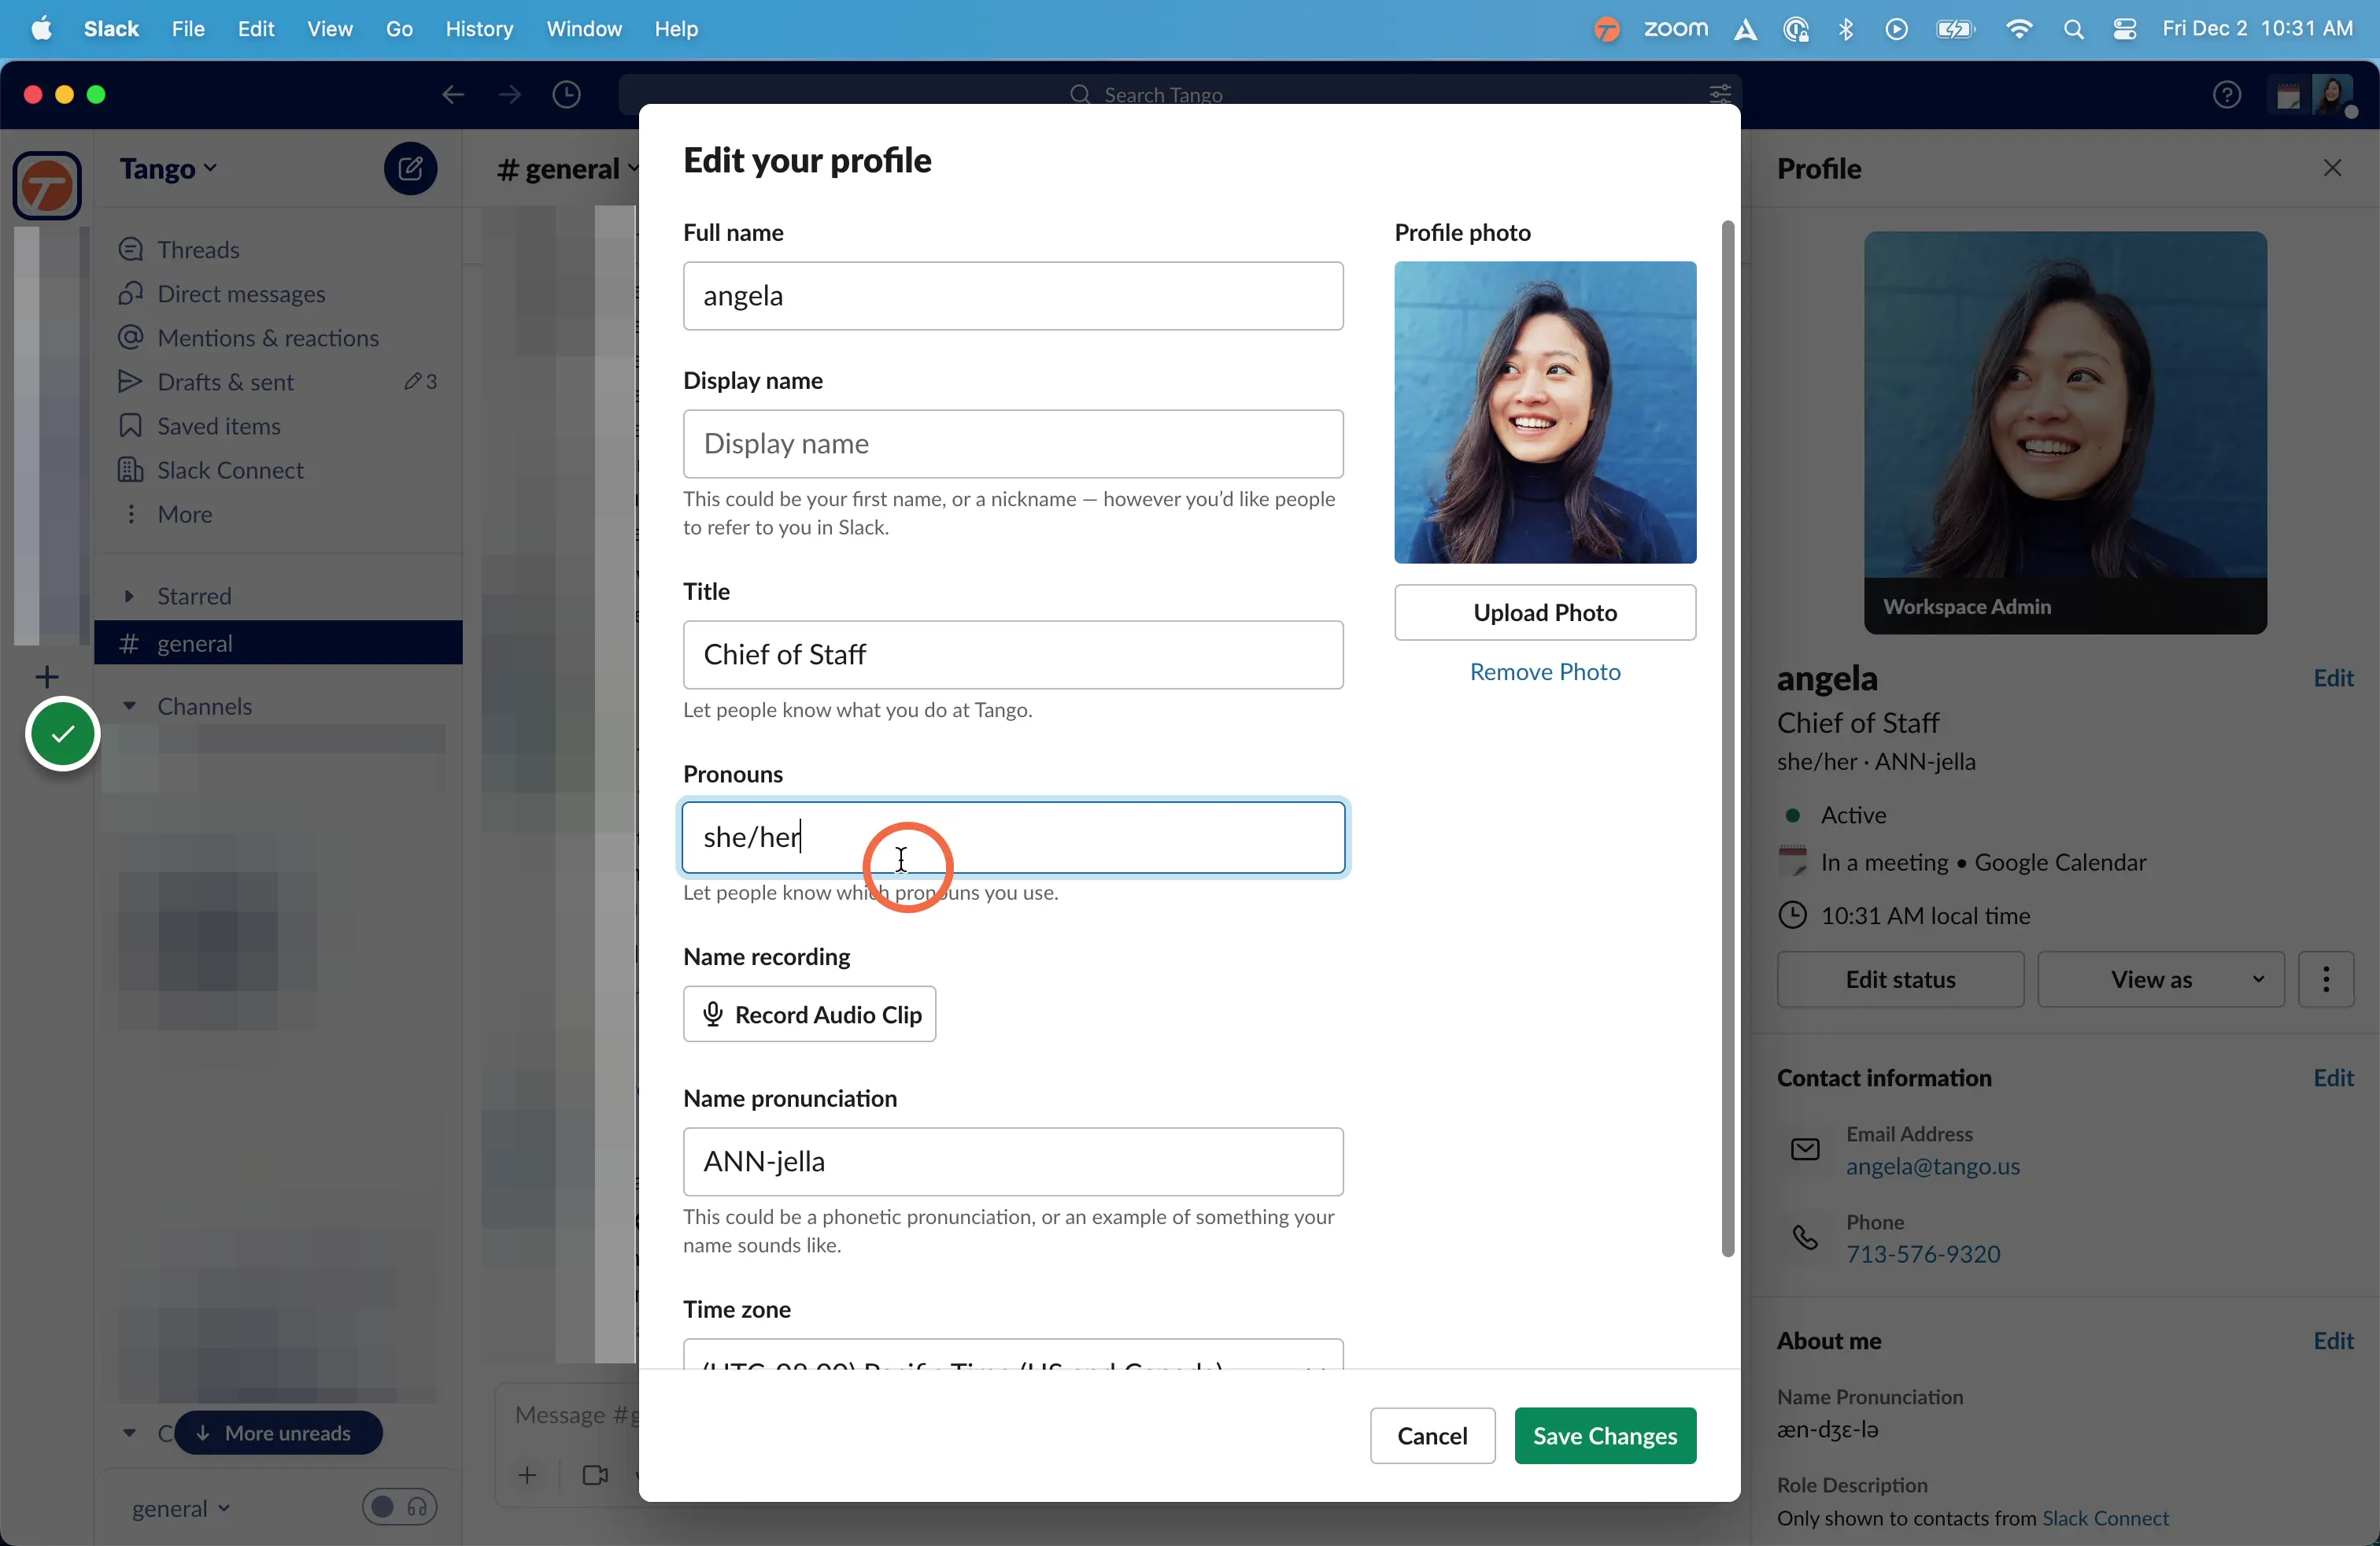
Task: Open help question mark icon
Action: (2226, 95)
